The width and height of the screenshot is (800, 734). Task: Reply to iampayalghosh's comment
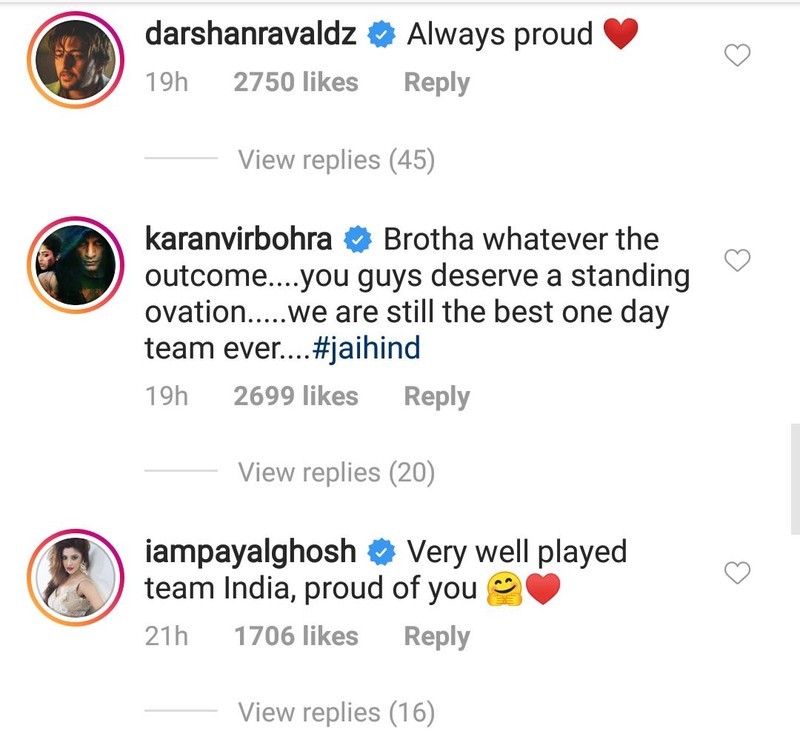437,637
